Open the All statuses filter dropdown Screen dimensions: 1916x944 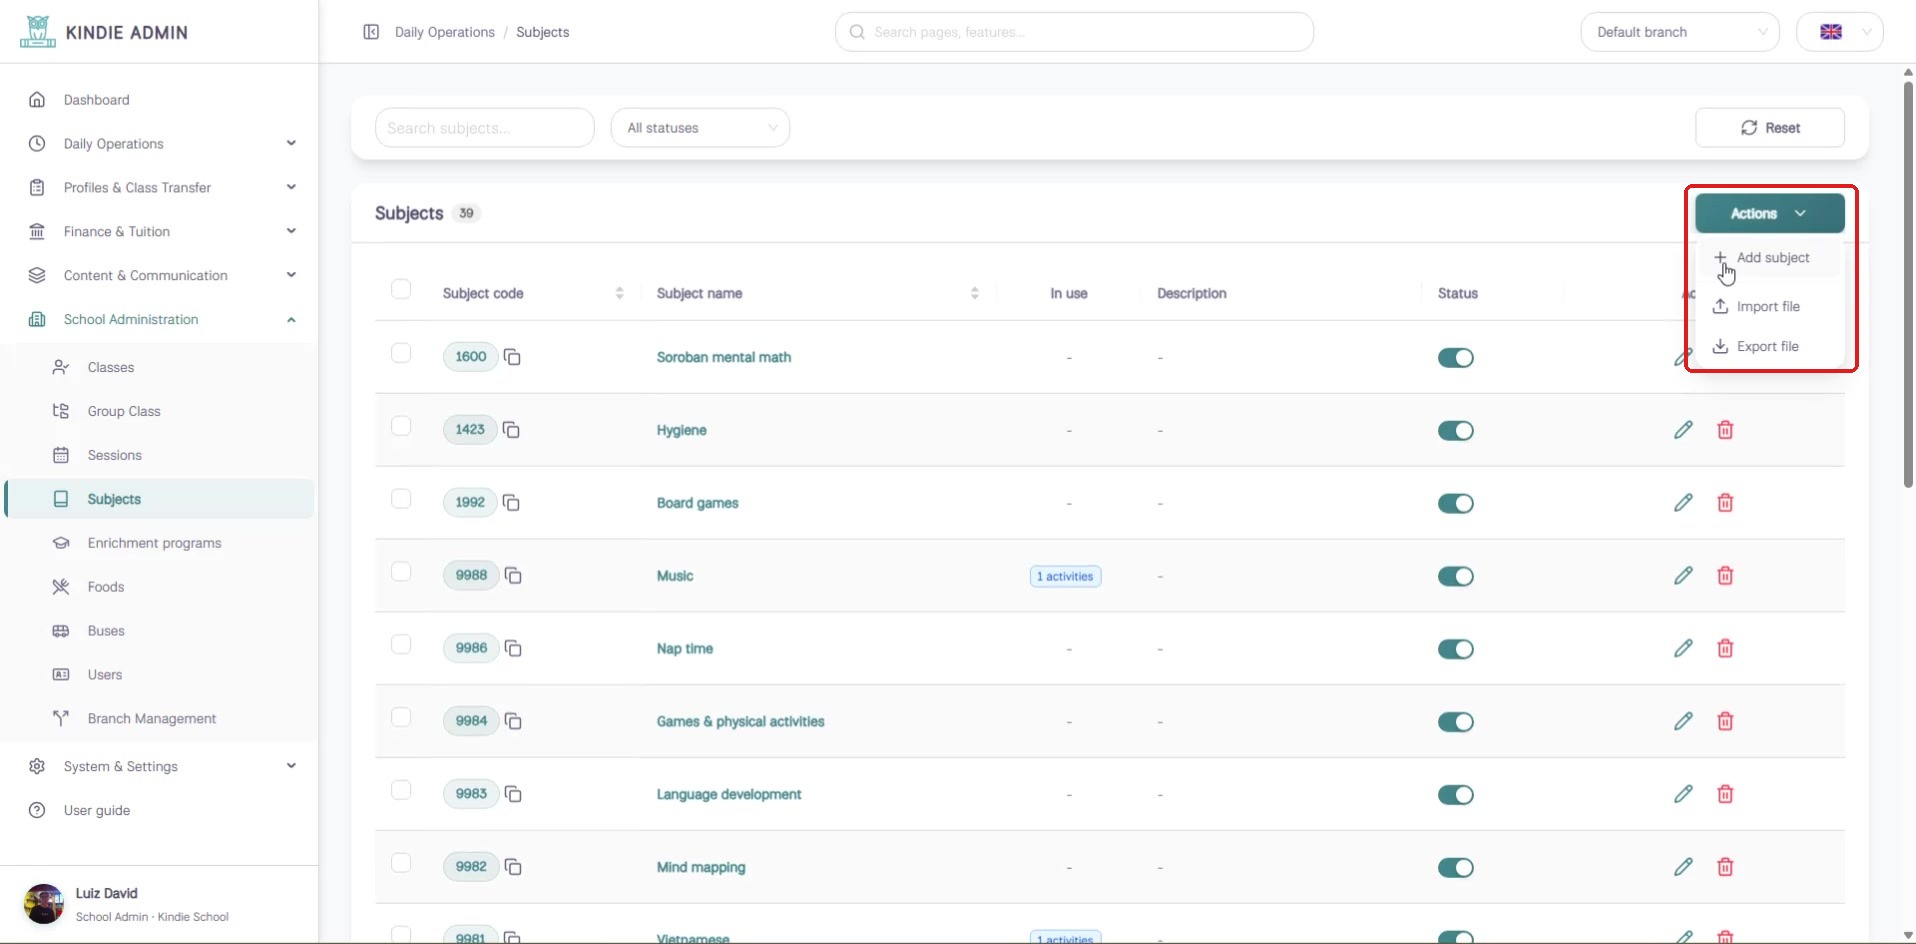pyautogui.click(x=700, y=128)
